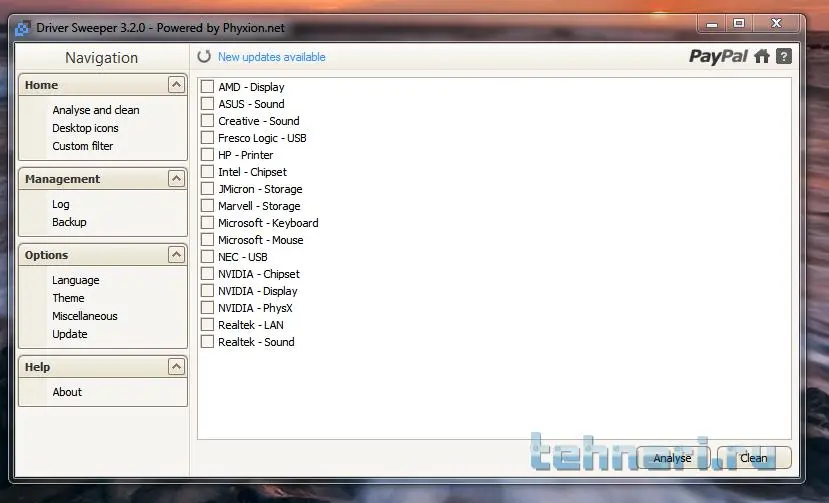Collapse the Options navigation section
Screen dimensions: 829x503
(x=177, y=255)
